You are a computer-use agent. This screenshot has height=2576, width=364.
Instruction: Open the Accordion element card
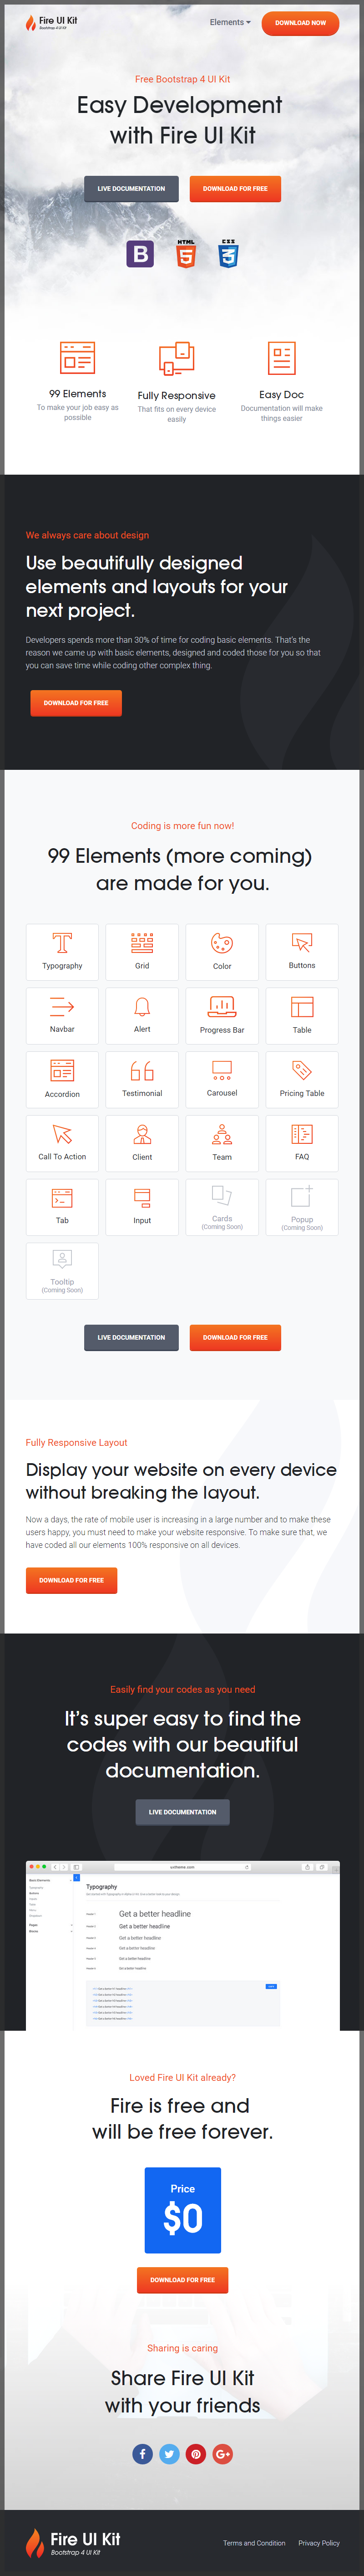click(62, 1079)
